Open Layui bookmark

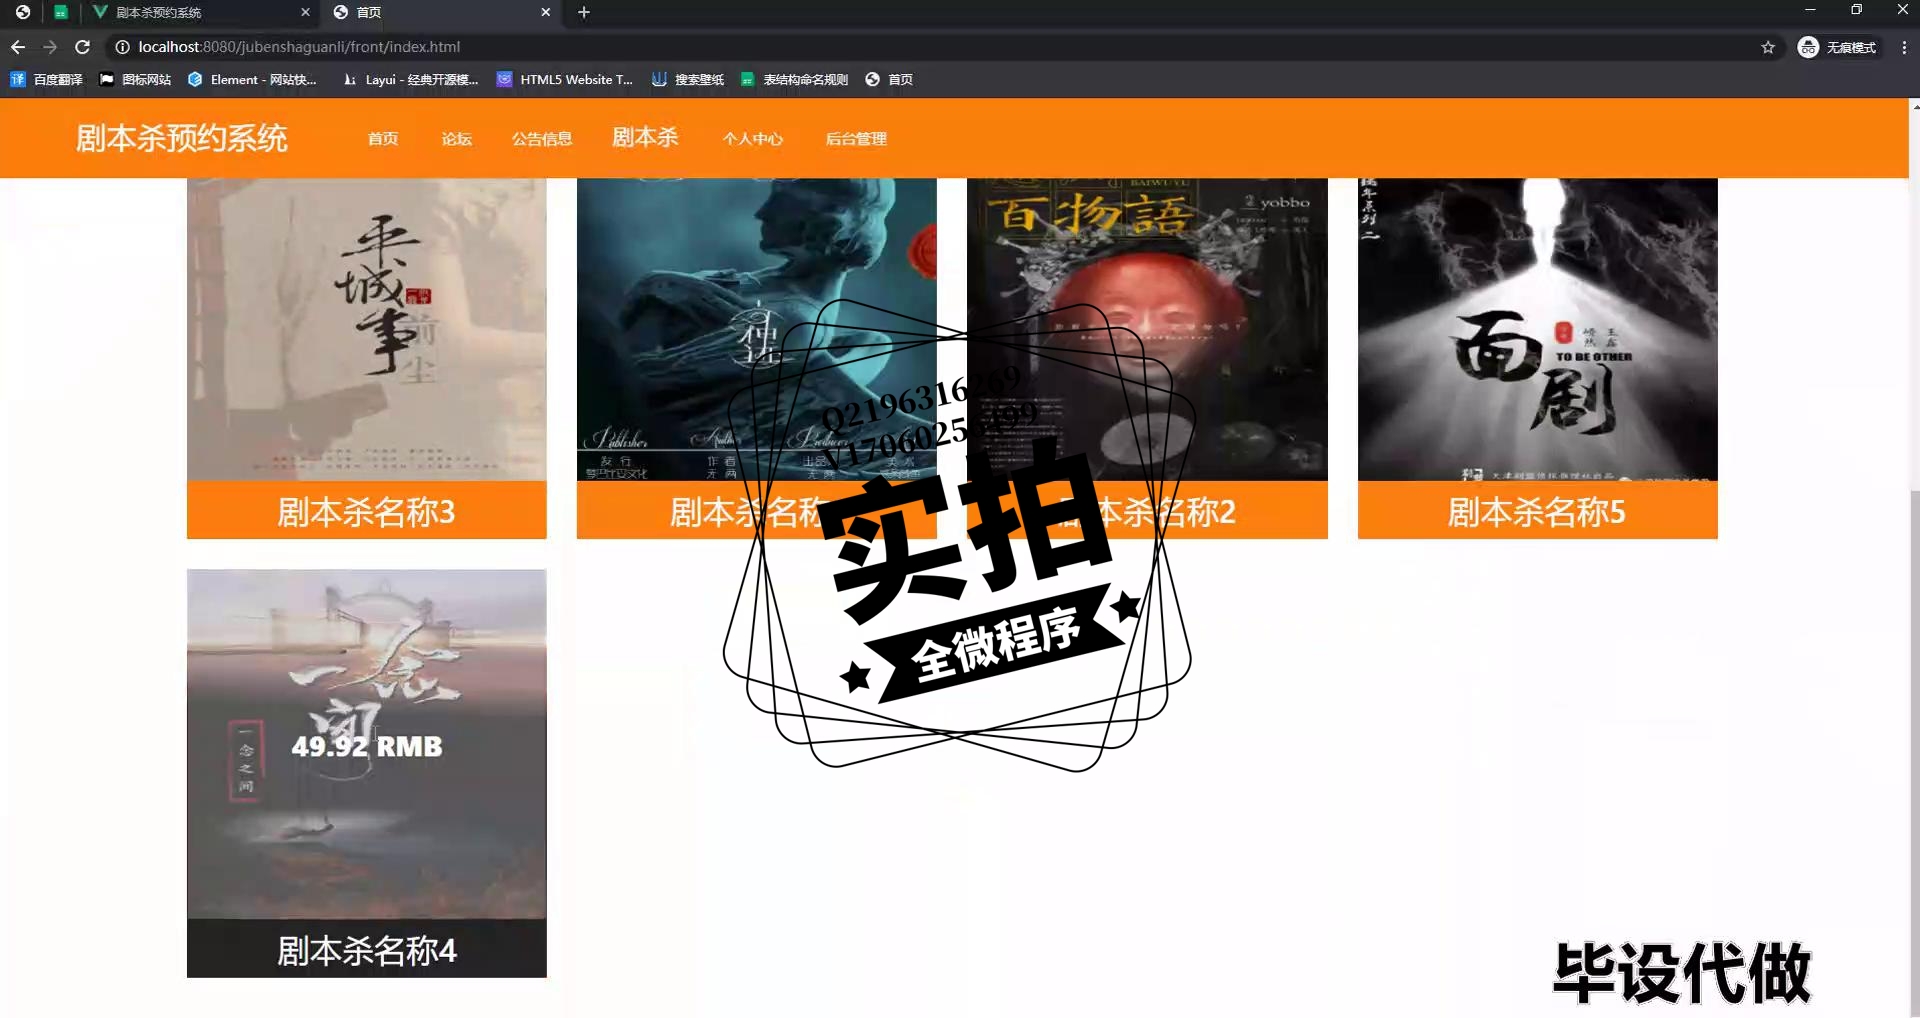tap(410, 79)
